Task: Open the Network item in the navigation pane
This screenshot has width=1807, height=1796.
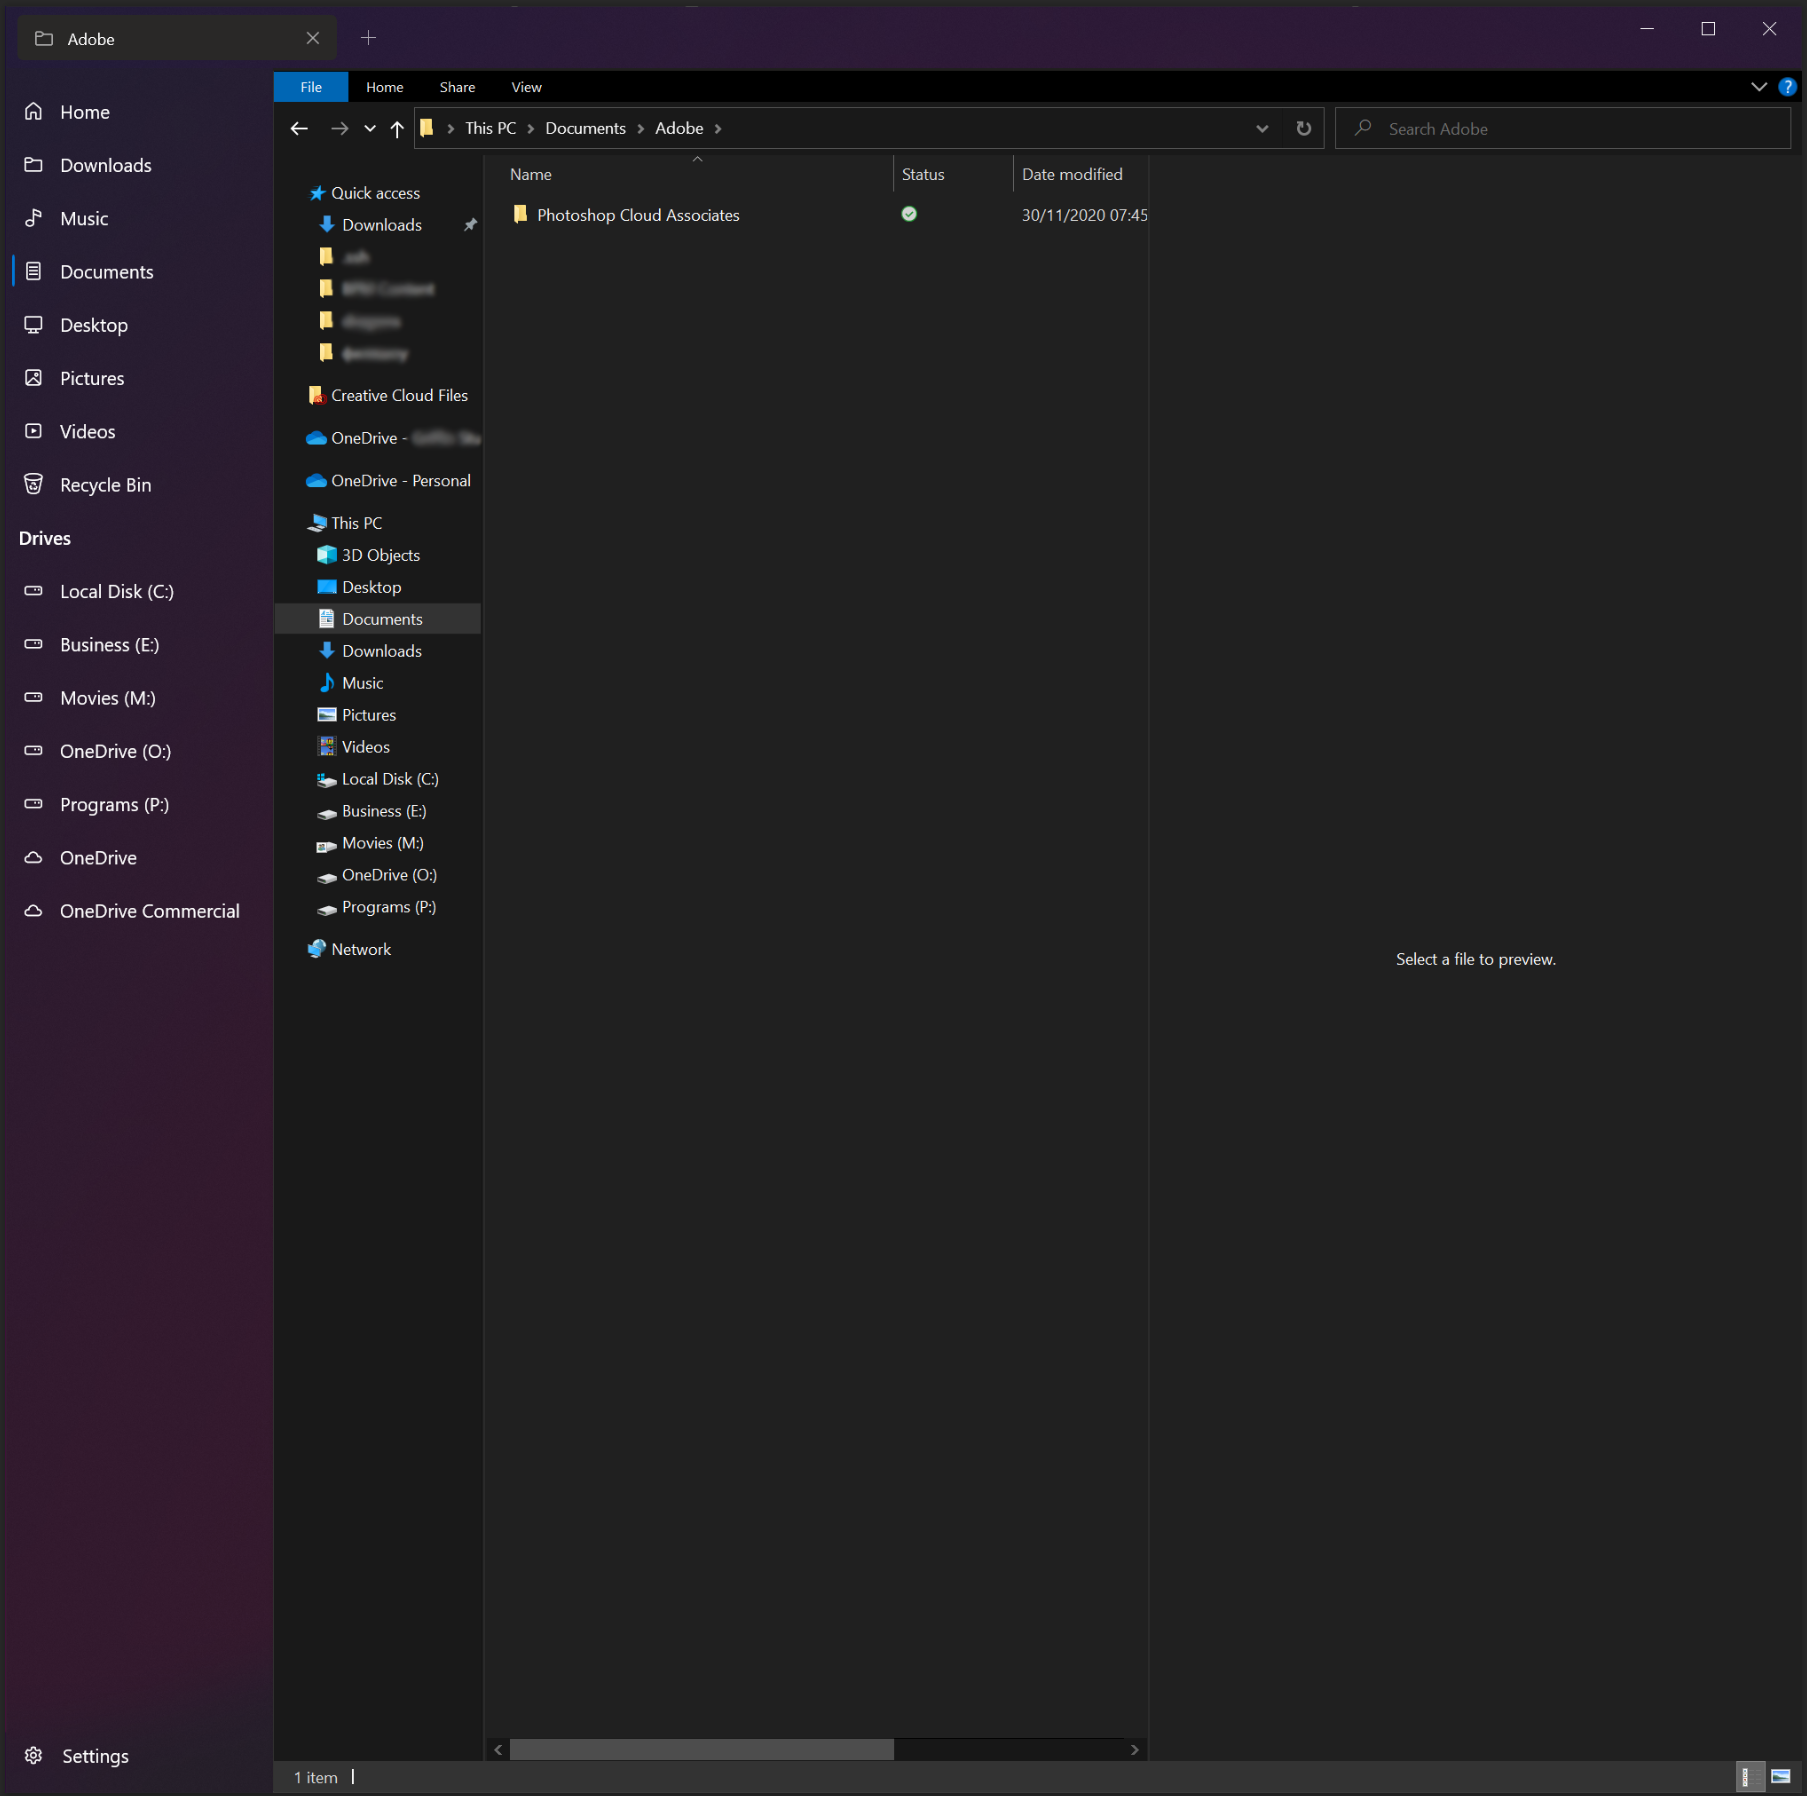Action: pyautogui.click(x=360, y=948)
